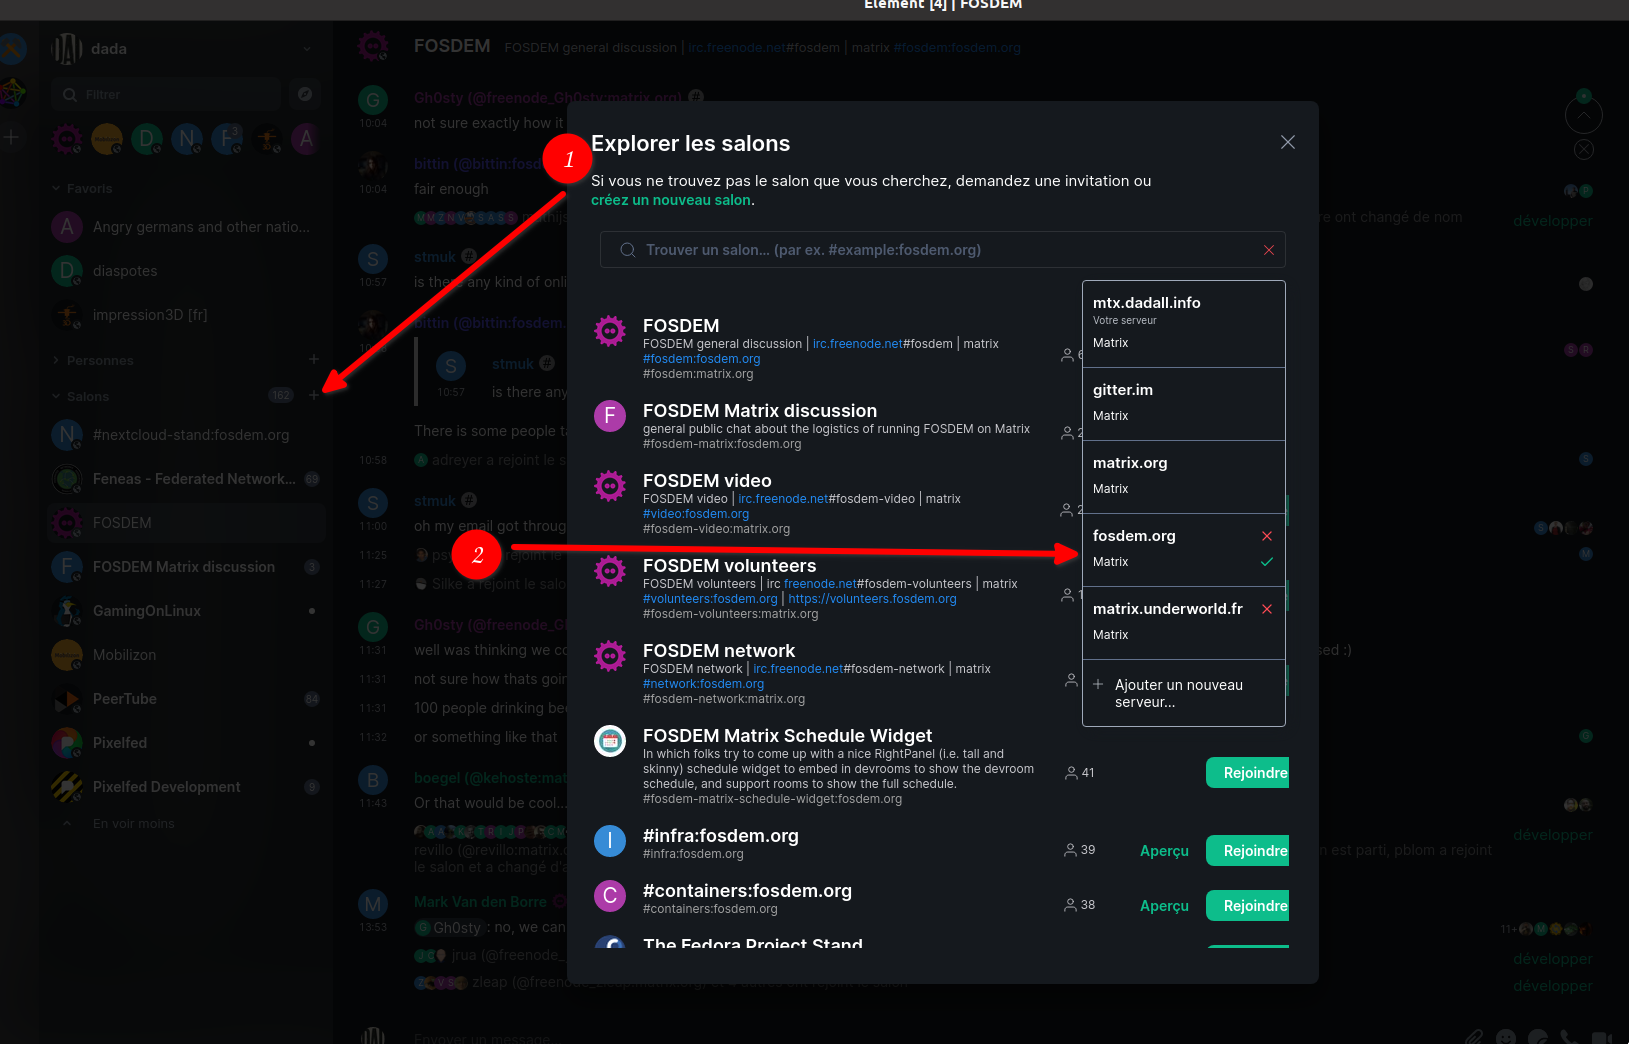Open Mobilizon room
The width and height of the screenshot is (1629, 1044).
186,655
